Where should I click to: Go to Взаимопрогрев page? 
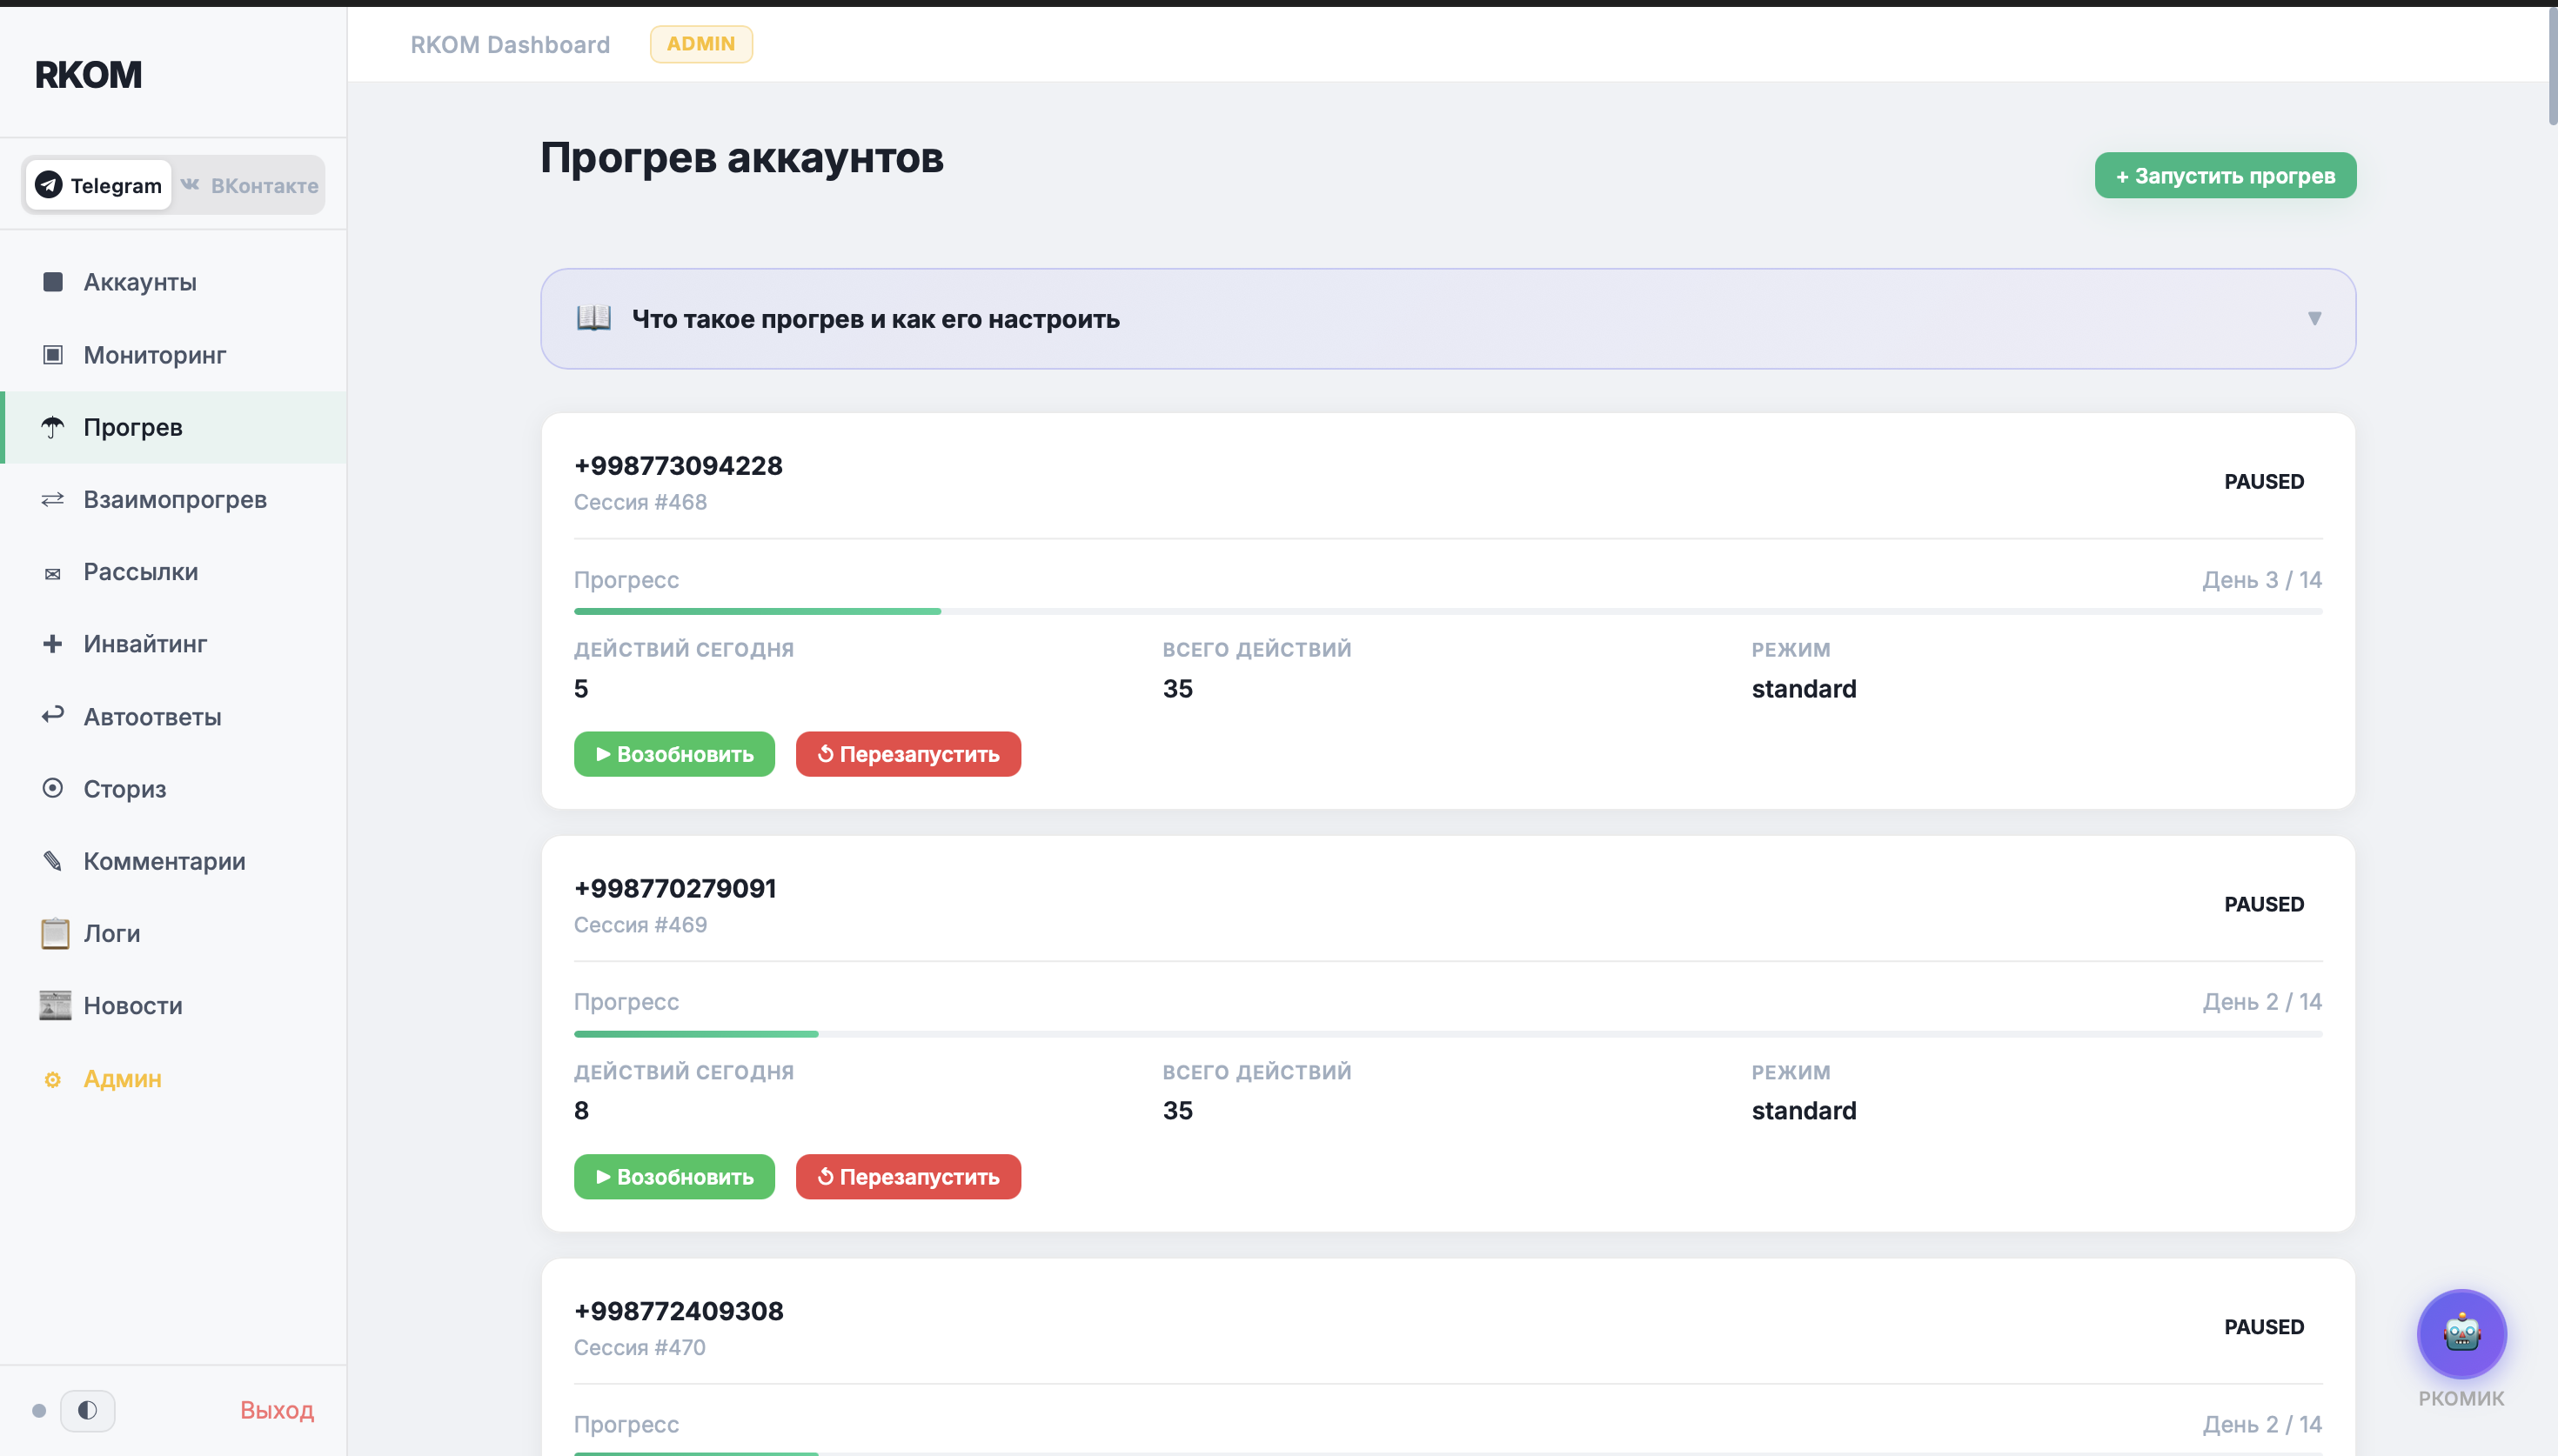[174, 499]
